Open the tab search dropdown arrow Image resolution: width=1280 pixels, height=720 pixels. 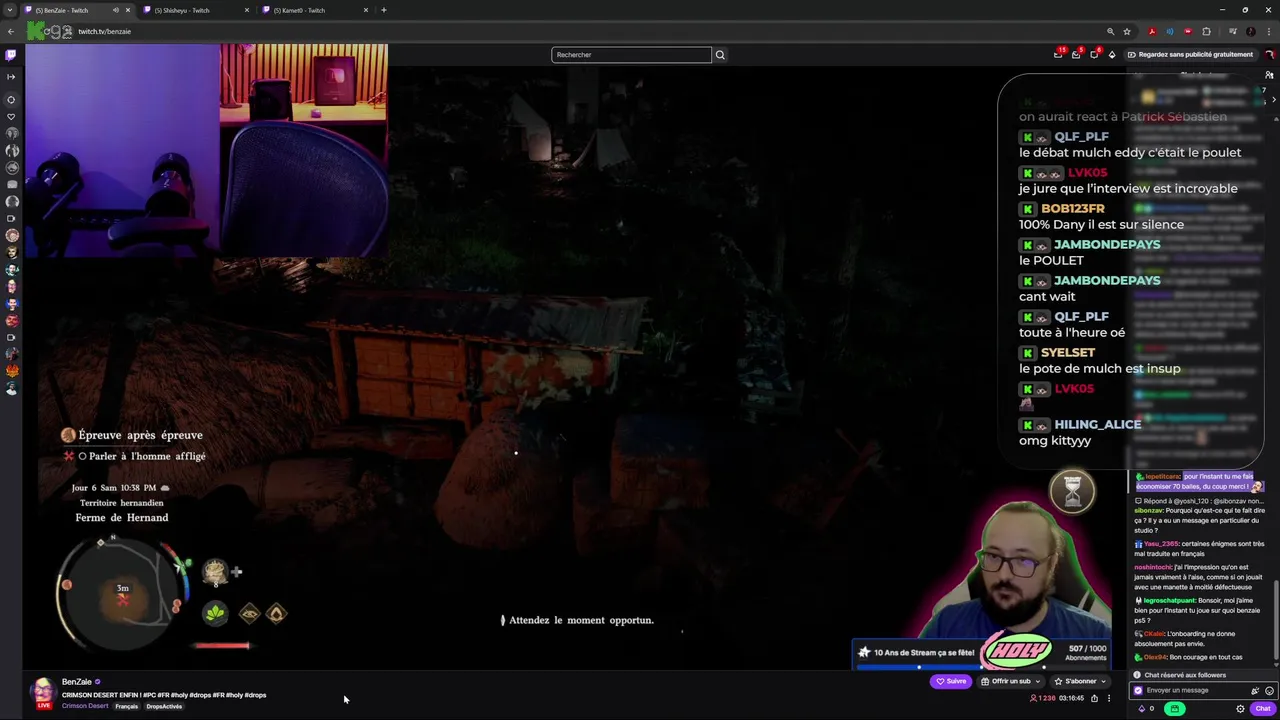coord(9,10)
